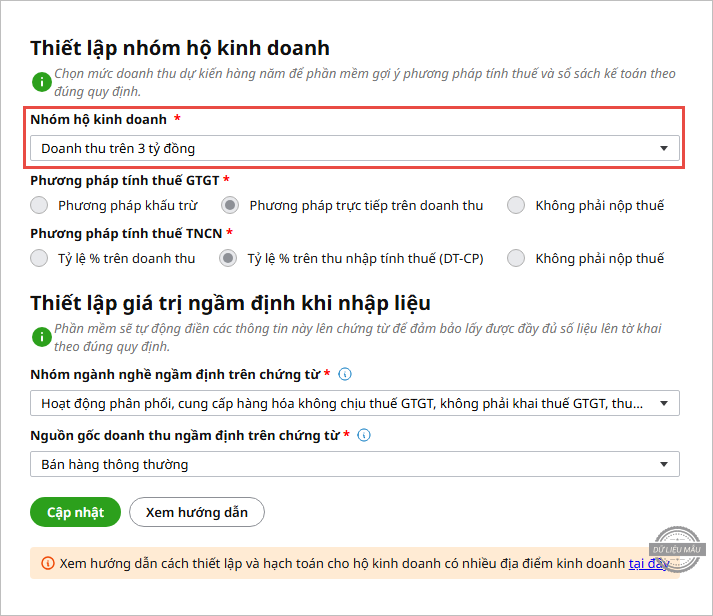Select Phương pháp khấu trừ for GTGT
713x616 pixels.
(39, 205)
